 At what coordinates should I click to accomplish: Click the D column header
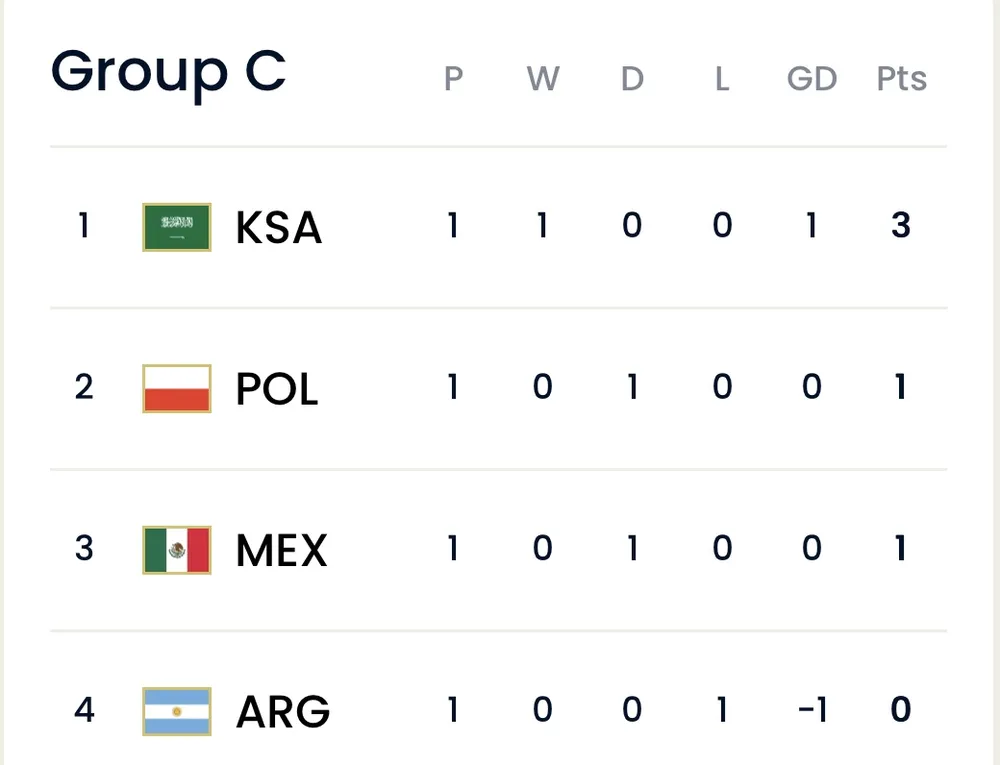click(x=632, y=79)
